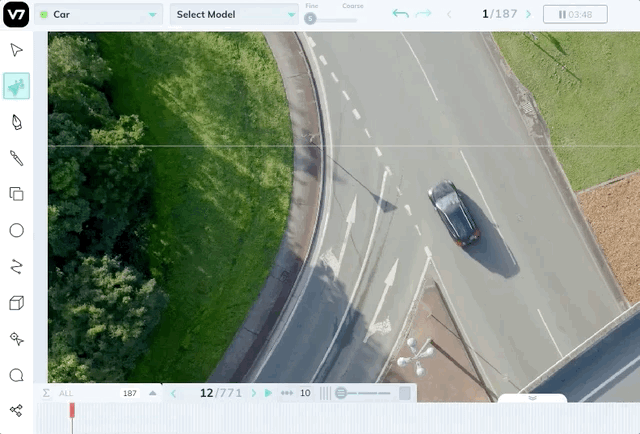
Task: Click the black car in the video
Action: tap(453, 214)
